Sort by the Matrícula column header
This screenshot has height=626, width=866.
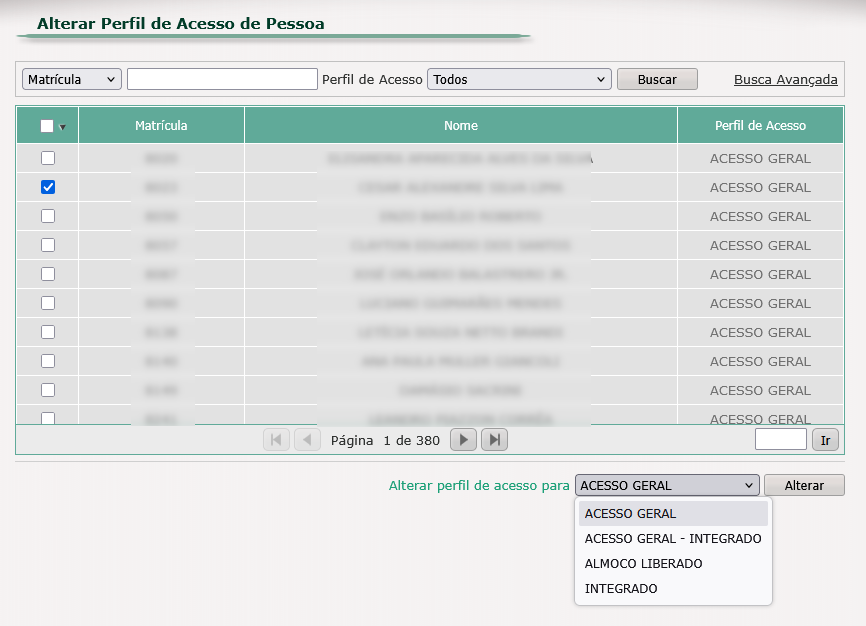(161, 125)
